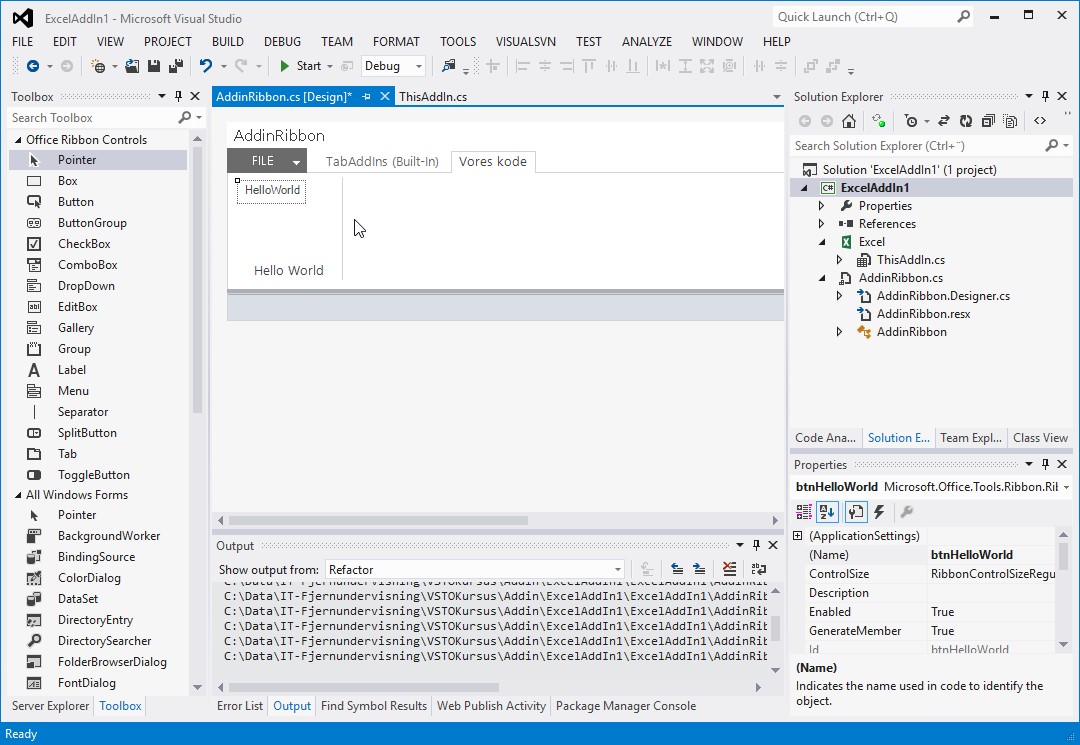The width and height of the screenshot is (1080, 745).
Task: Select the Categorized icon in Properties panel
Action: click(803, 511)
